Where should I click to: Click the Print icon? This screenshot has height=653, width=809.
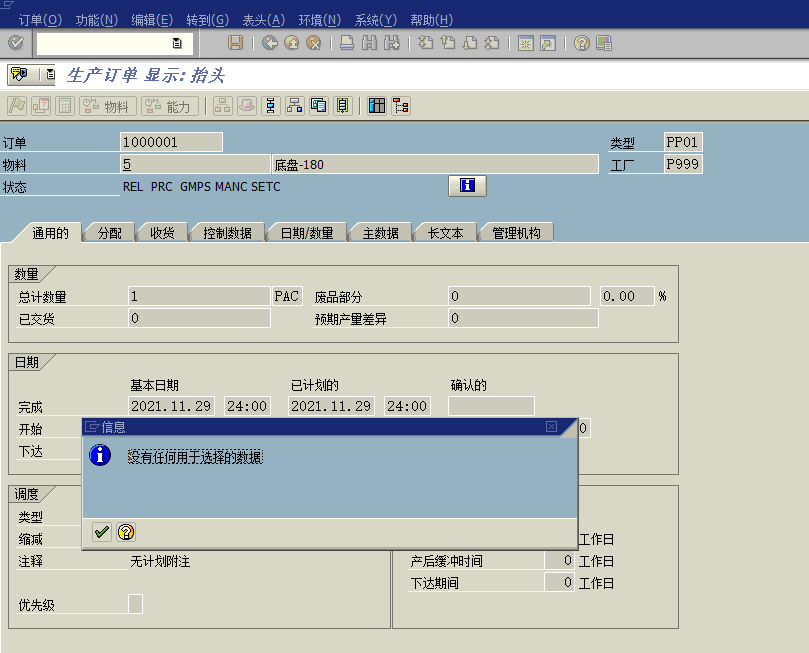pos(347,43)
